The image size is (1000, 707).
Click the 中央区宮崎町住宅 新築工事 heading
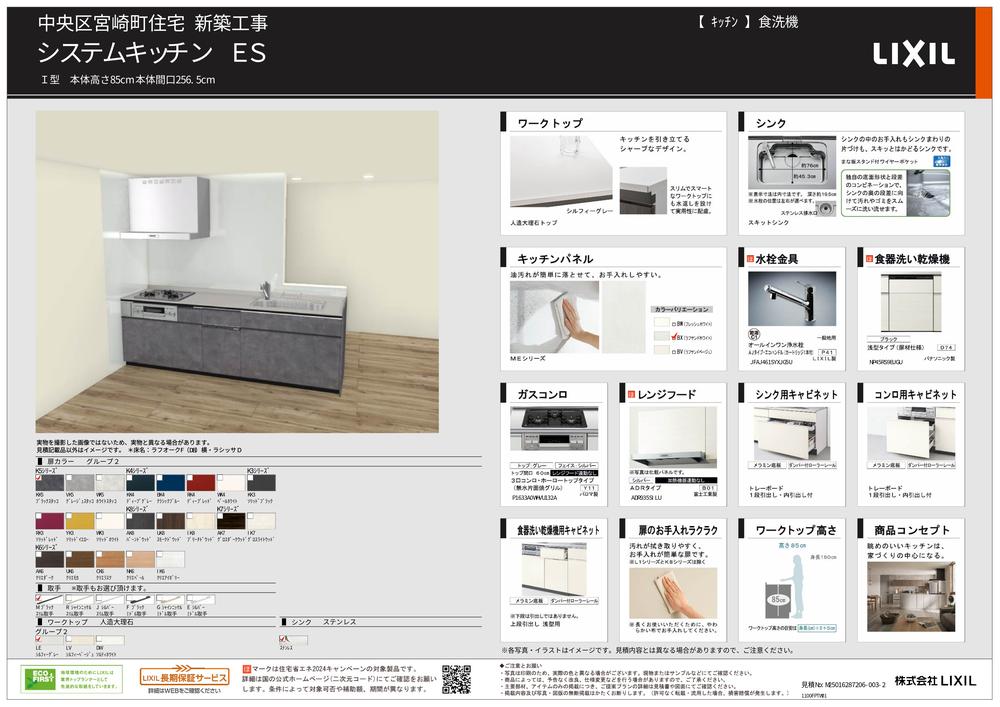click(153, 24)
